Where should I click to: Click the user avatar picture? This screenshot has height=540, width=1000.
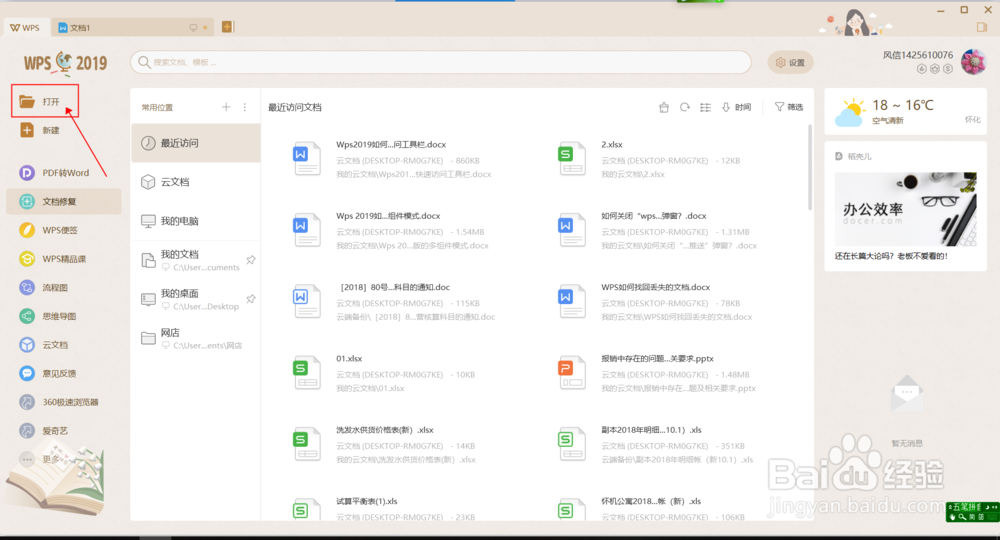(973, 62)
